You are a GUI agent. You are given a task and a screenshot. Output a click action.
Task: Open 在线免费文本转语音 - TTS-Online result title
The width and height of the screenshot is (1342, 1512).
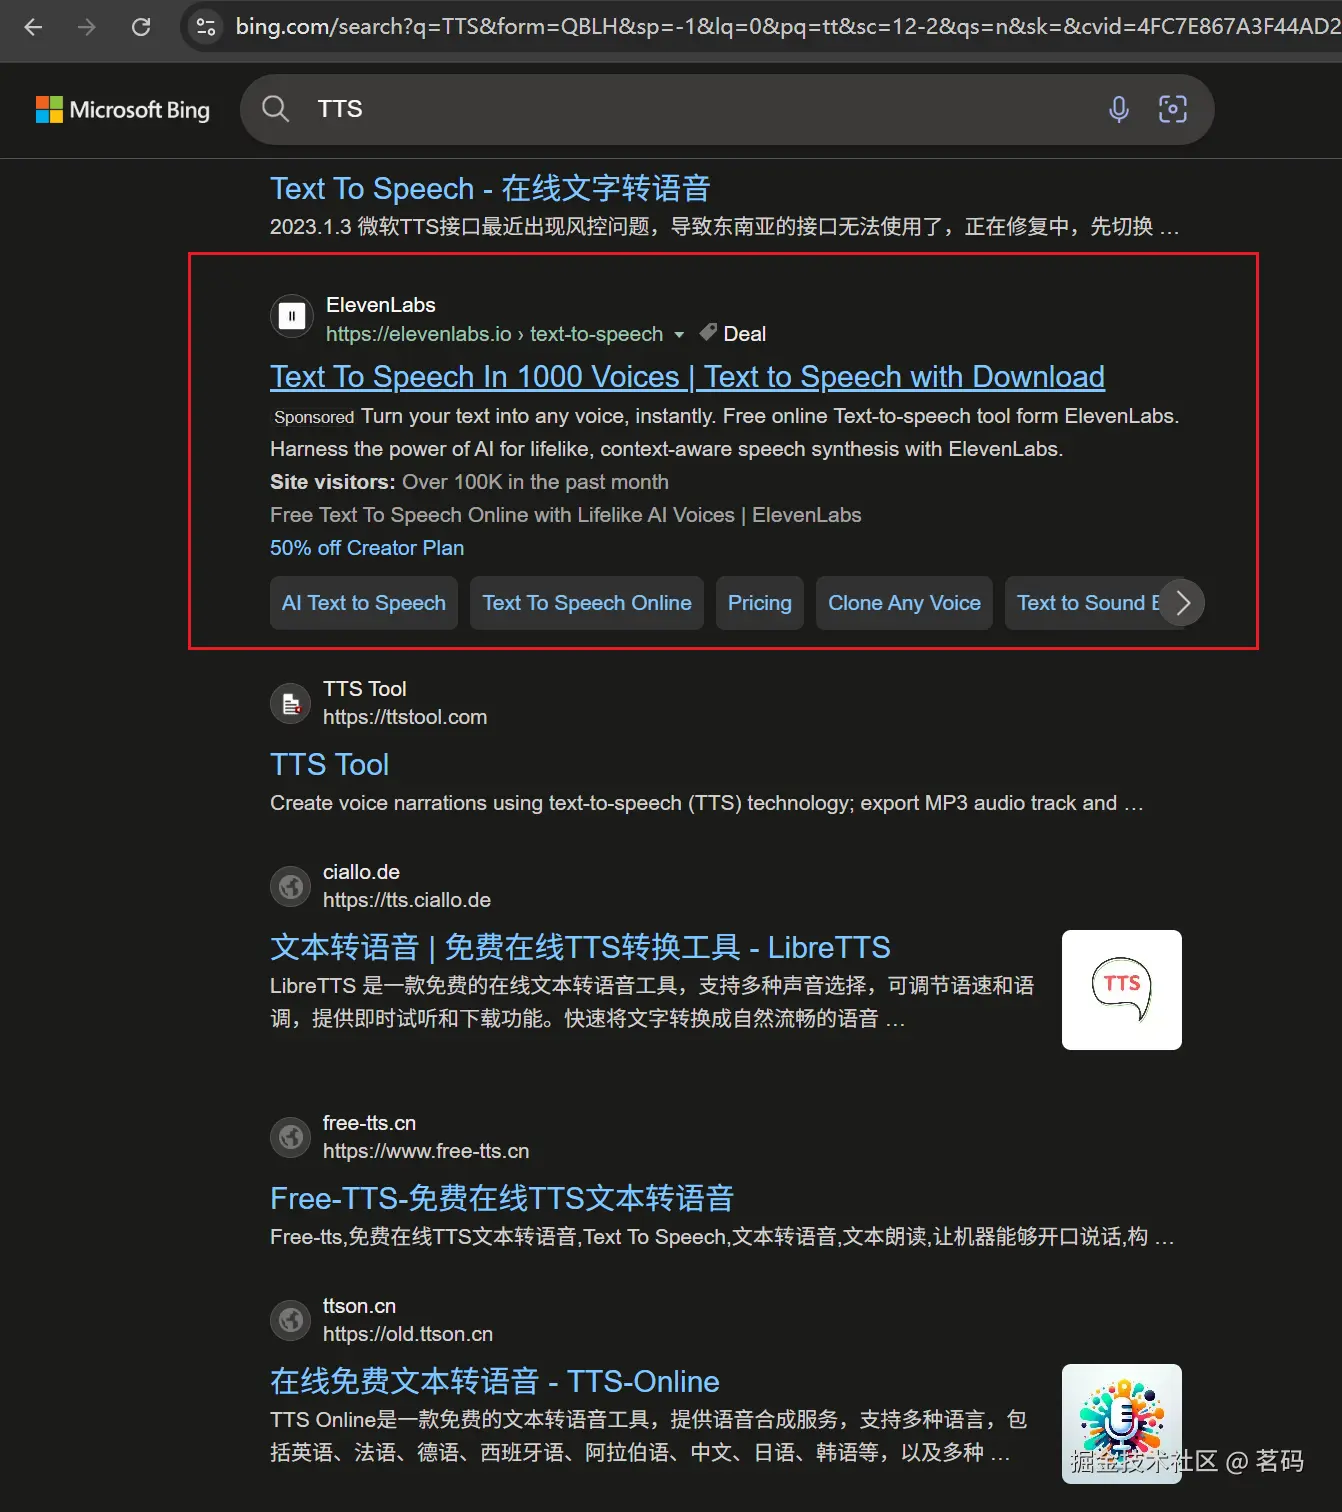(495, 1381)
